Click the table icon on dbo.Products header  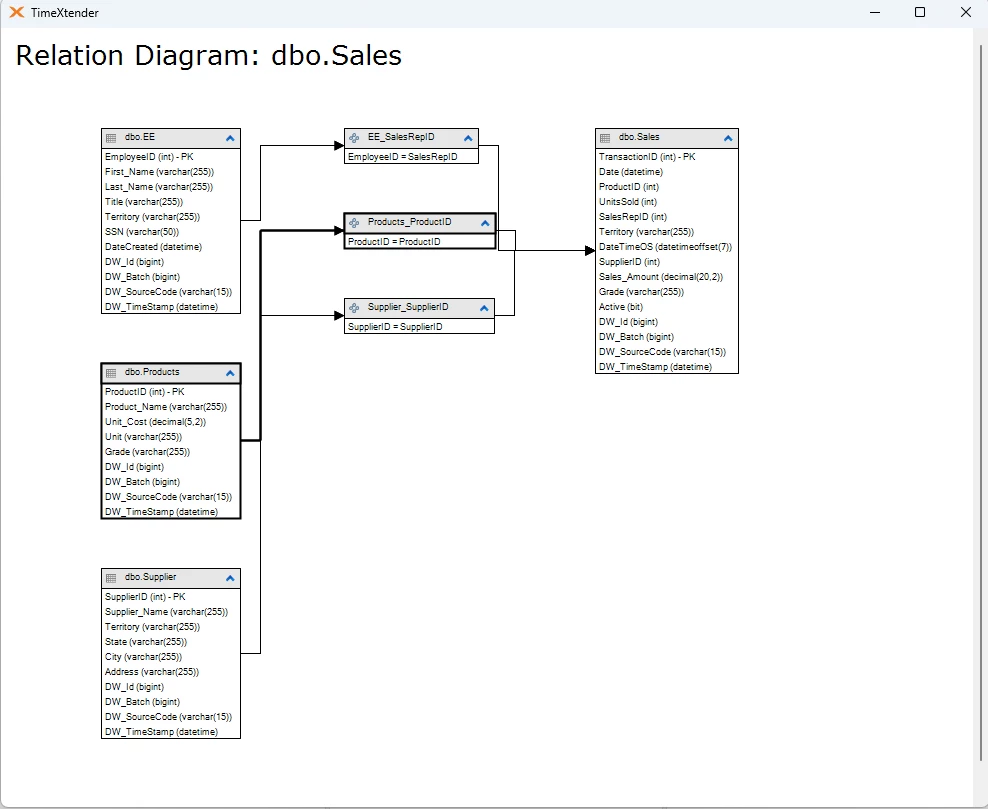tap(111, 373)
